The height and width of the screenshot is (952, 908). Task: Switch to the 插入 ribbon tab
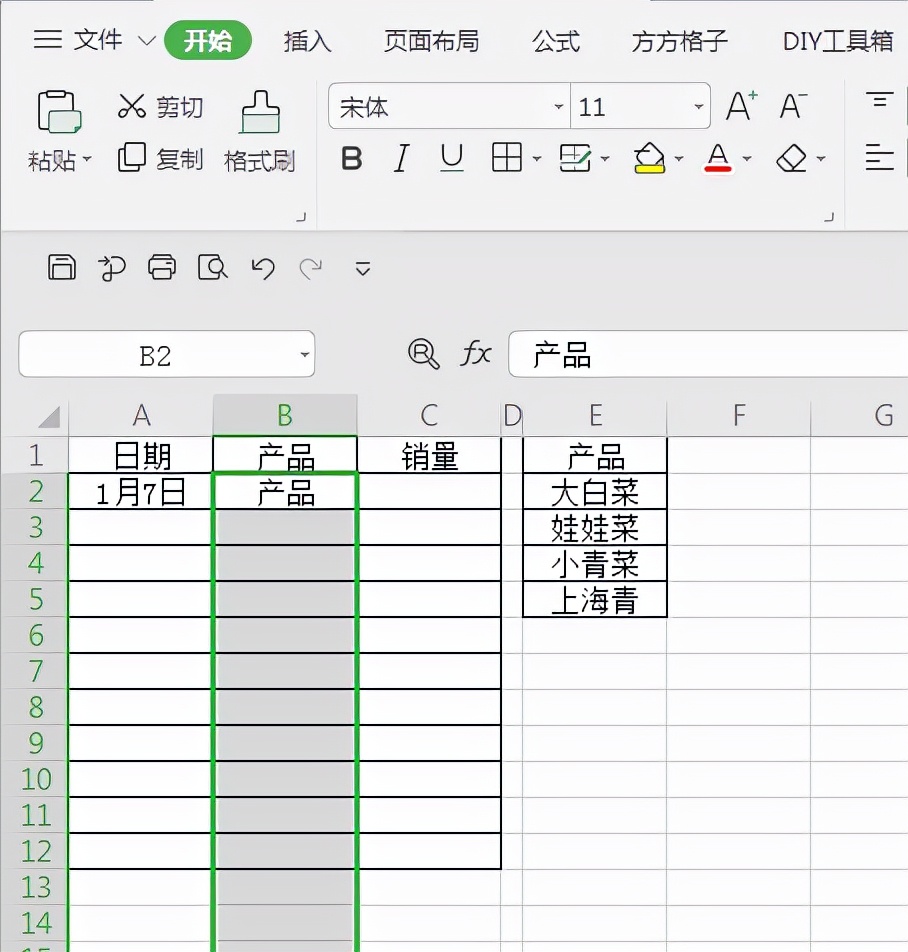pos(306,42)
